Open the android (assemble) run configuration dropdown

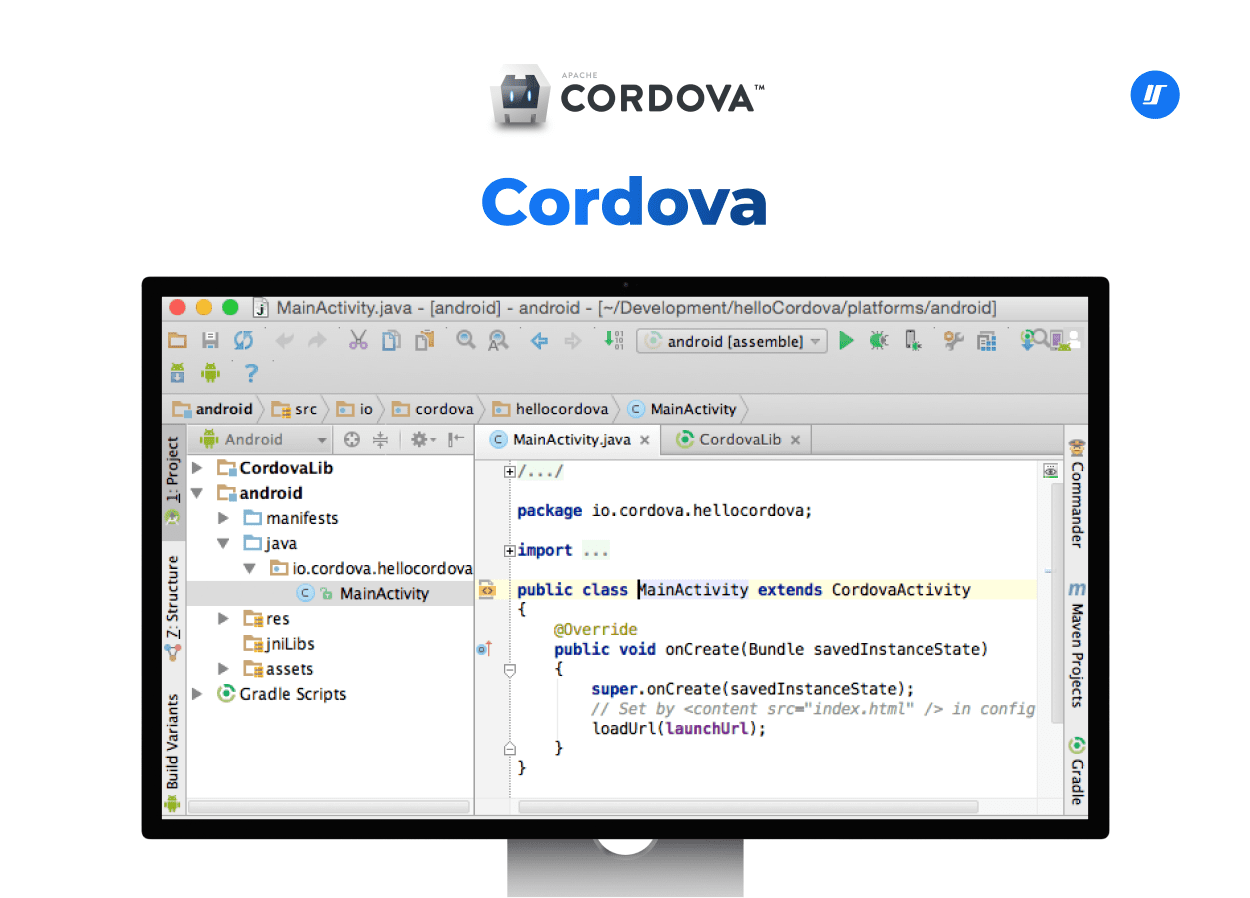click(x=731, y=340)
